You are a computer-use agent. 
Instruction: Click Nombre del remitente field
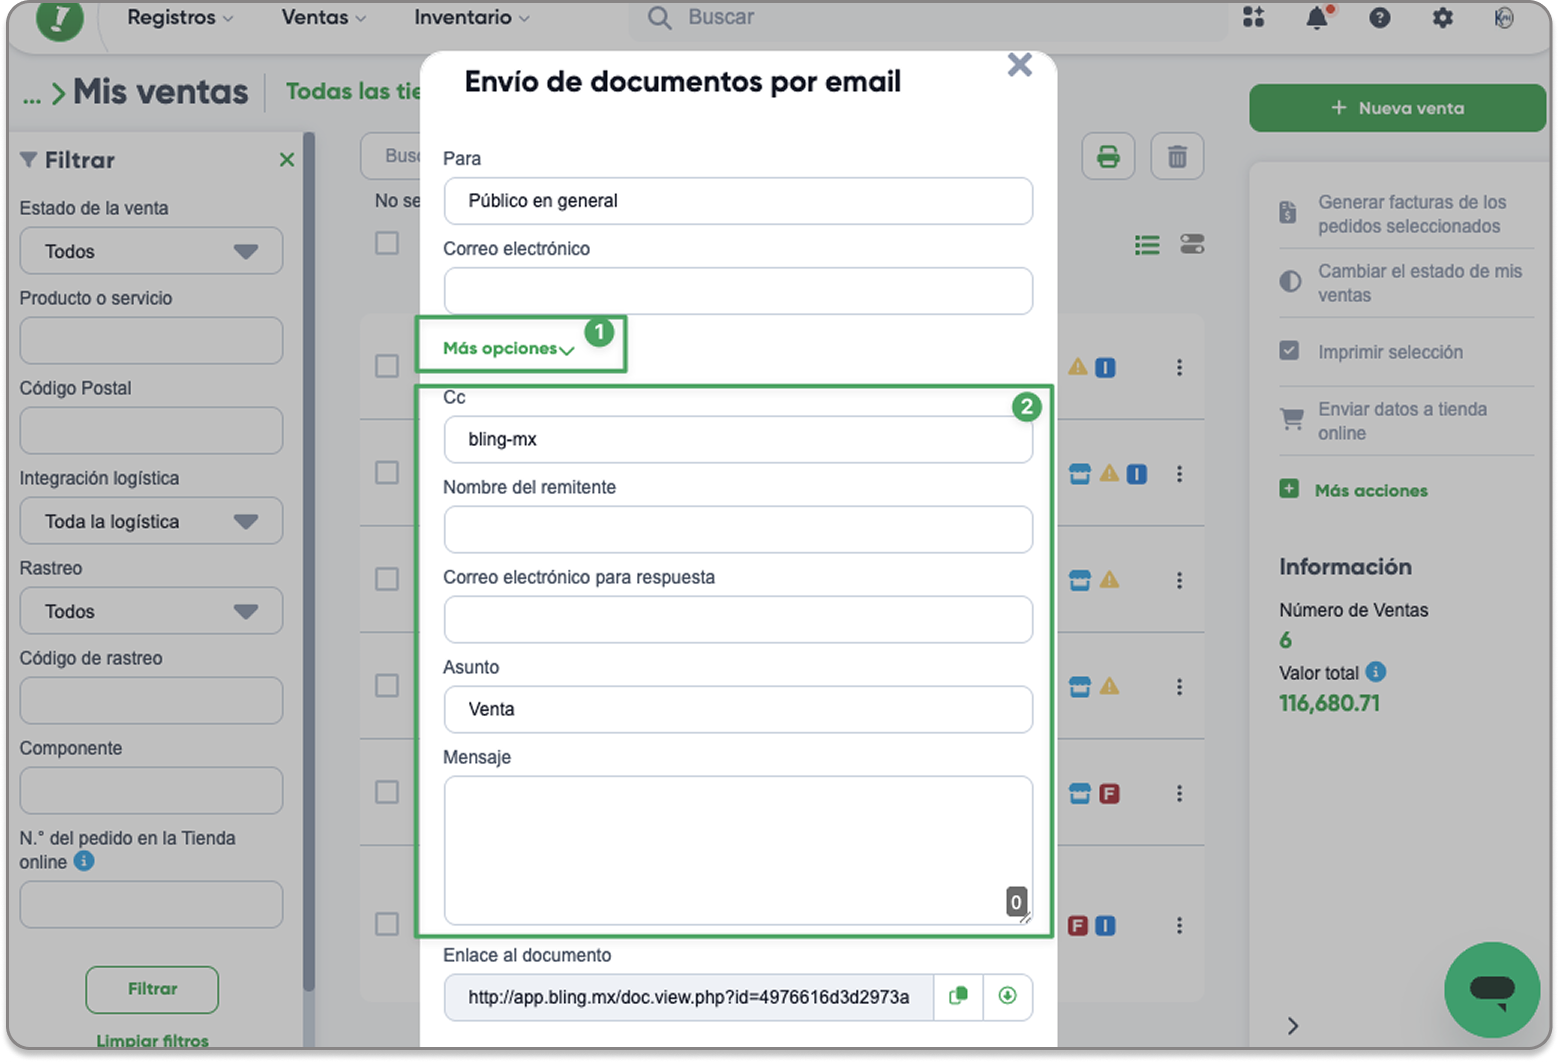coord(738,529)
